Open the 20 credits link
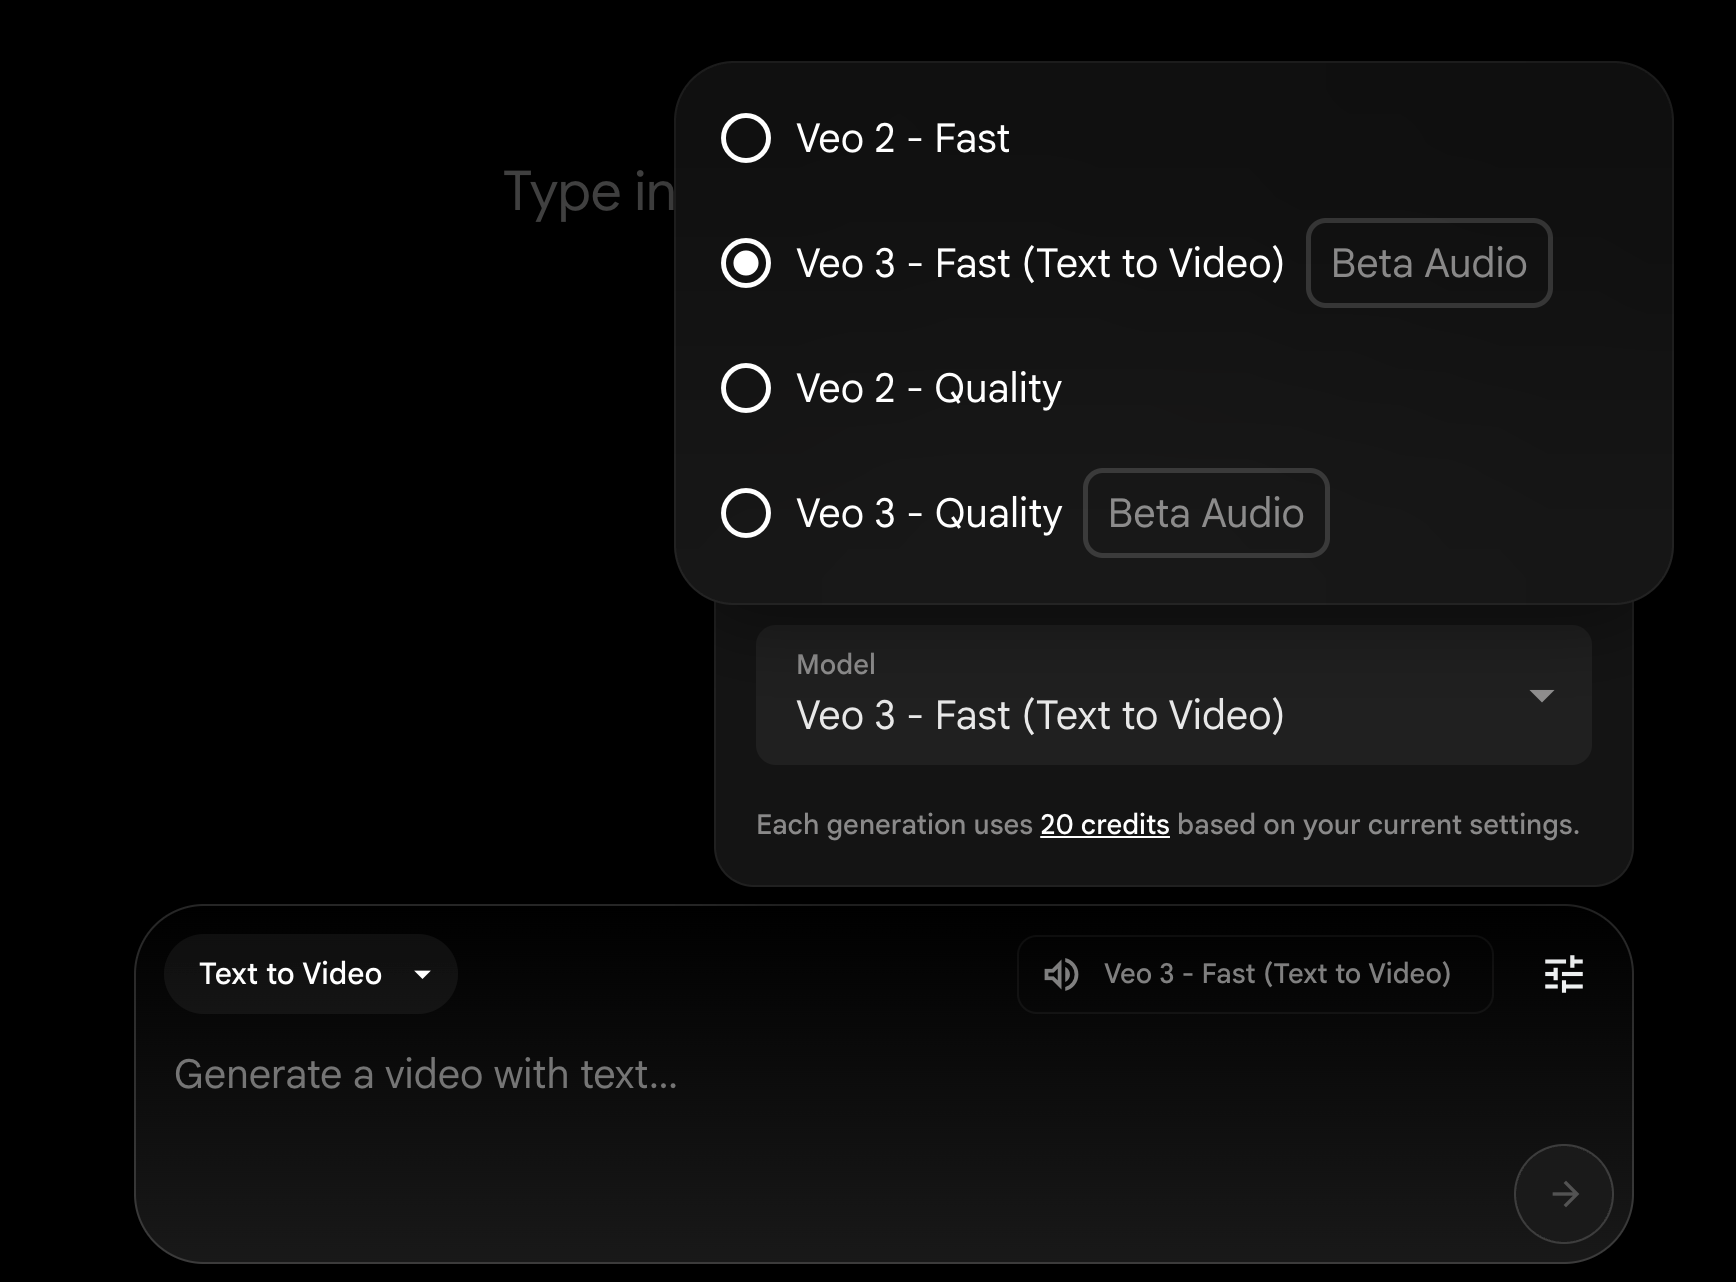This screenshot has width=1736, height=1282. [x=1104, y=824]
